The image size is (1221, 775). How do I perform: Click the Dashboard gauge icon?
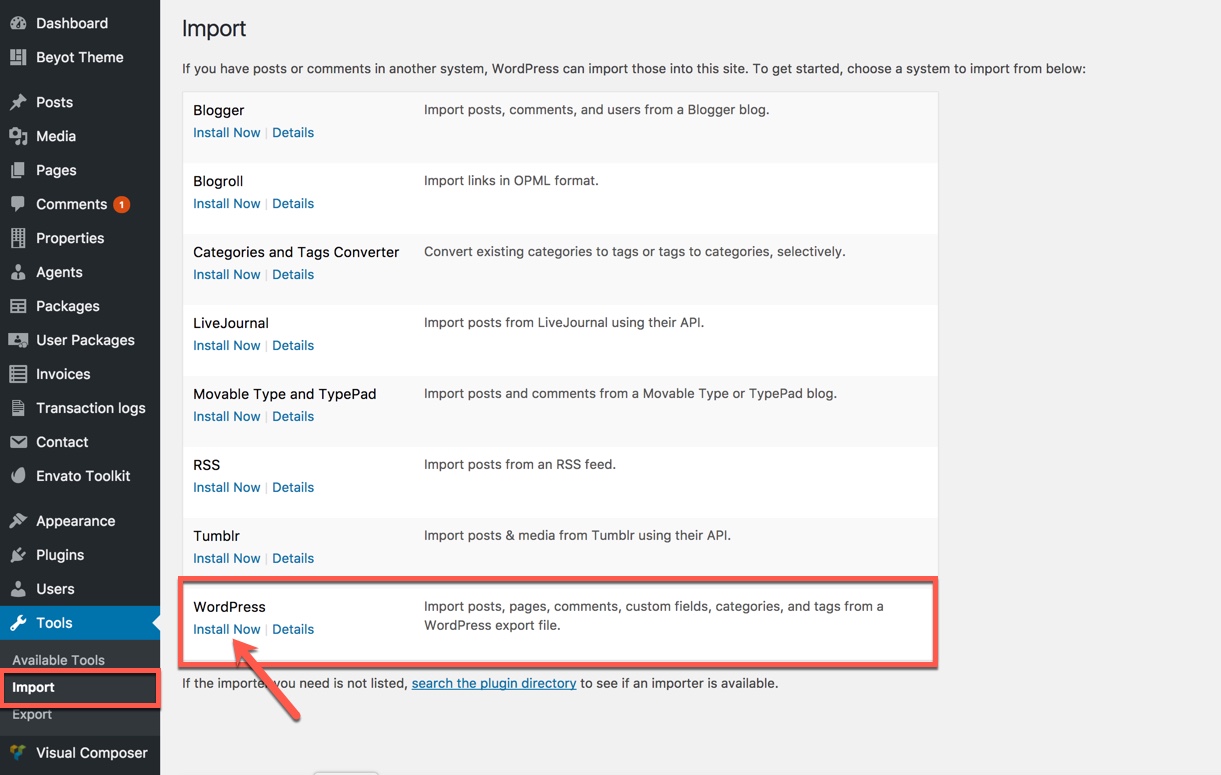tap(18, 23)
